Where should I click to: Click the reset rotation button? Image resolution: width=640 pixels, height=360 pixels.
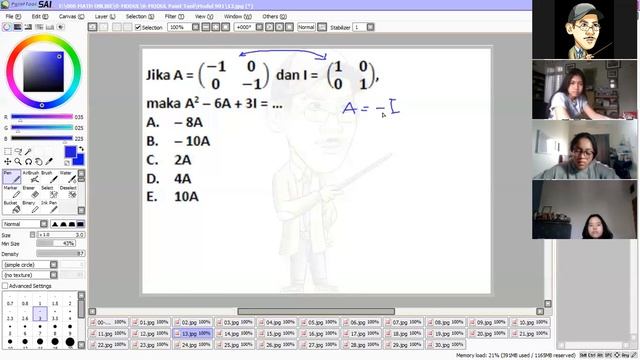click(x=289, y=27)
